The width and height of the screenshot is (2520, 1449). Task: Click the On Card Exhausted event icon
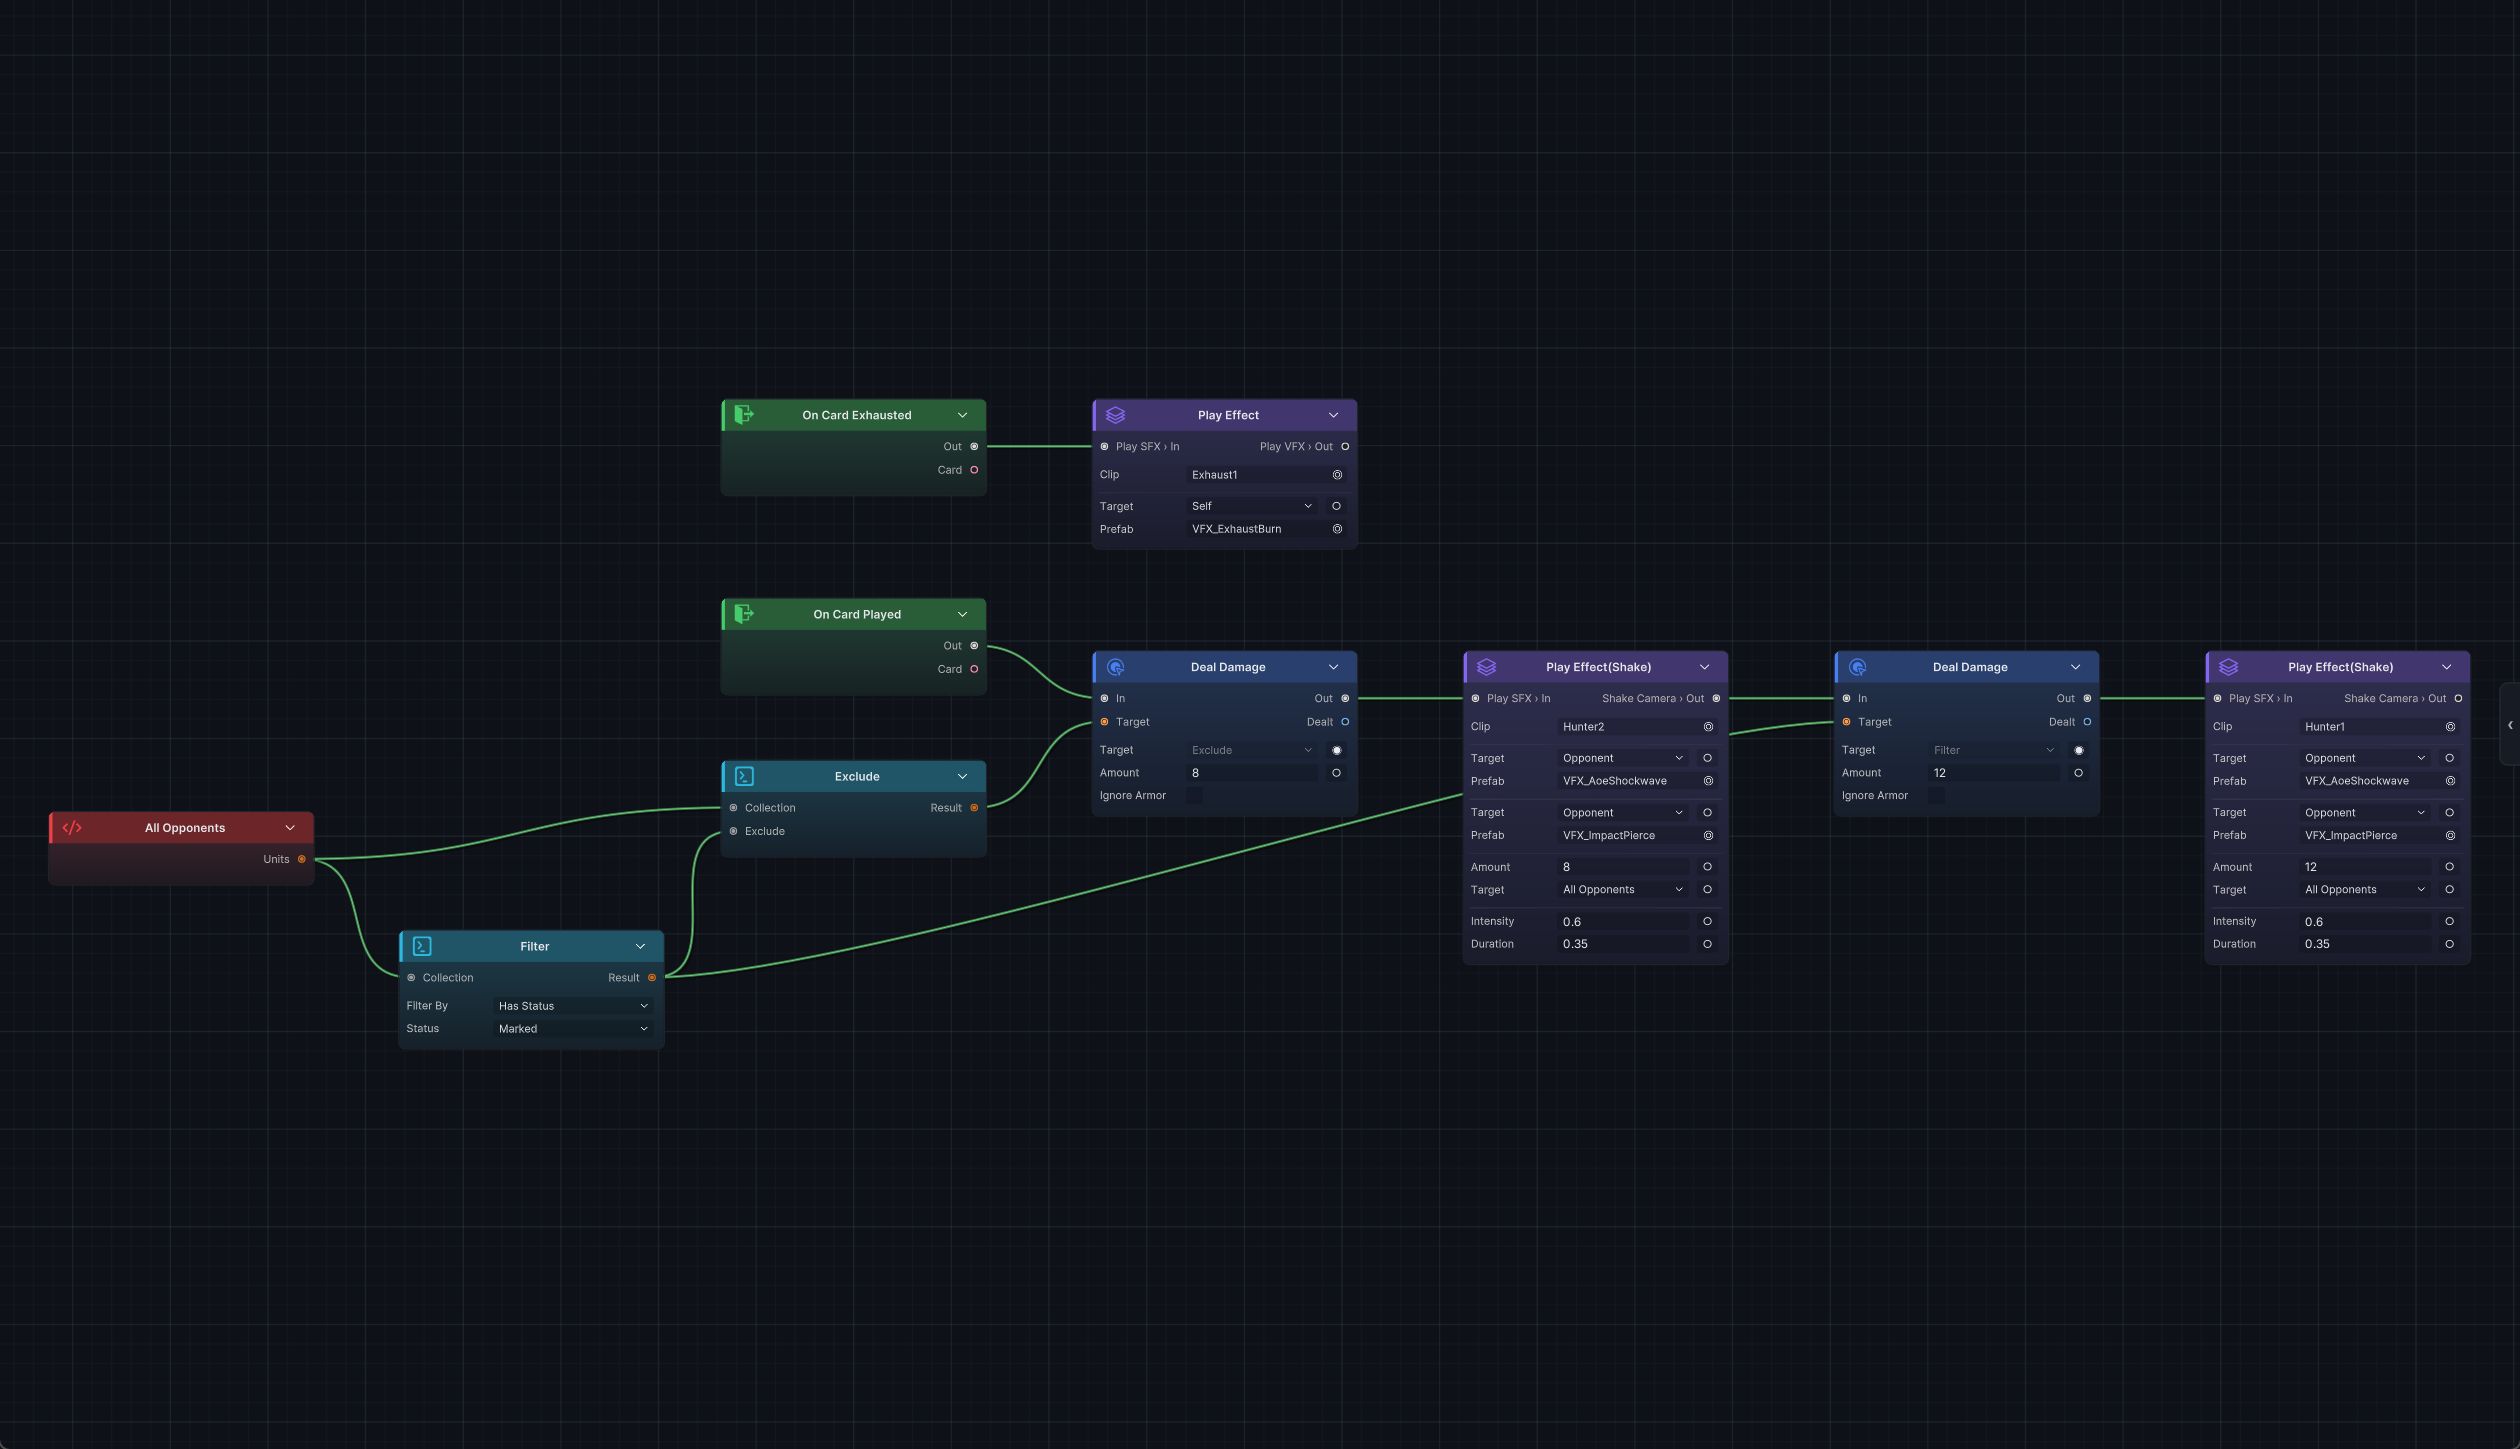coord(743,415)
